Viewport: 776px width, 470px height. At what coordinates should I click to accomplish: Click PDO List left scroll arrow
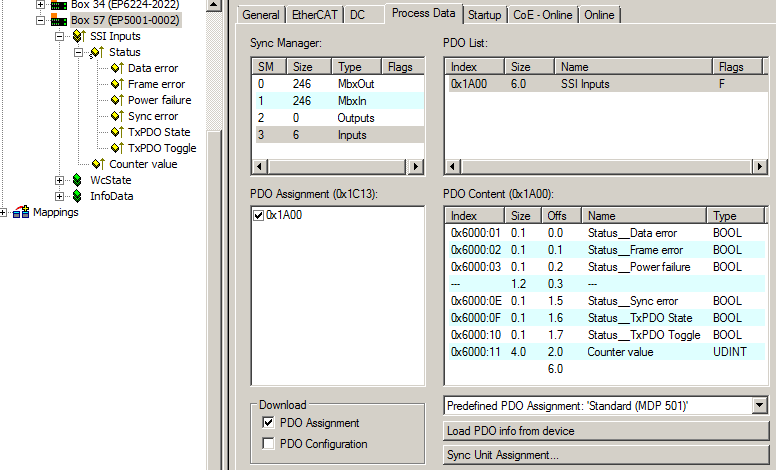[x=453, y=167]
